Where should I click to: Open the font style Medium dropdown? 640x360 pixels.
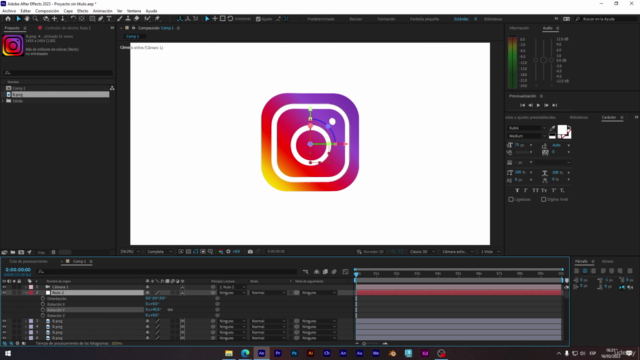(x=527, y=136)
